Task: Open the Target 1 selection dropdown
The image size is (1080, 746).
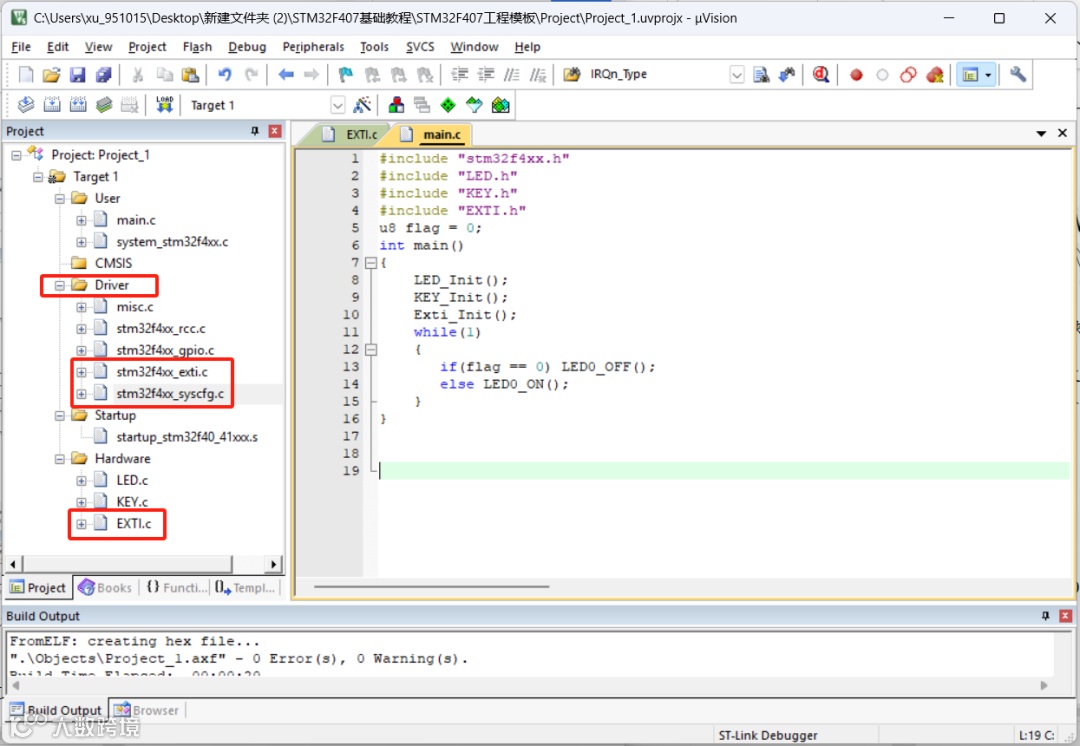Action: 338,105
